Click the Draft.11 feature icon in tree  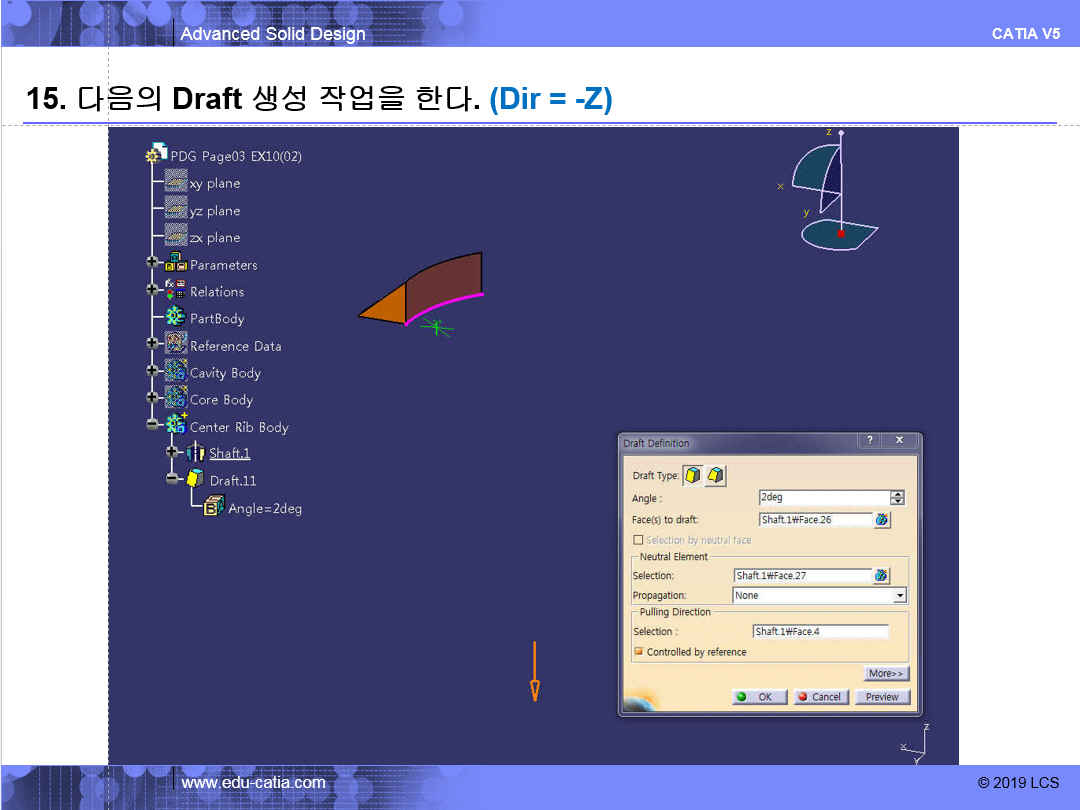point(195,480)
